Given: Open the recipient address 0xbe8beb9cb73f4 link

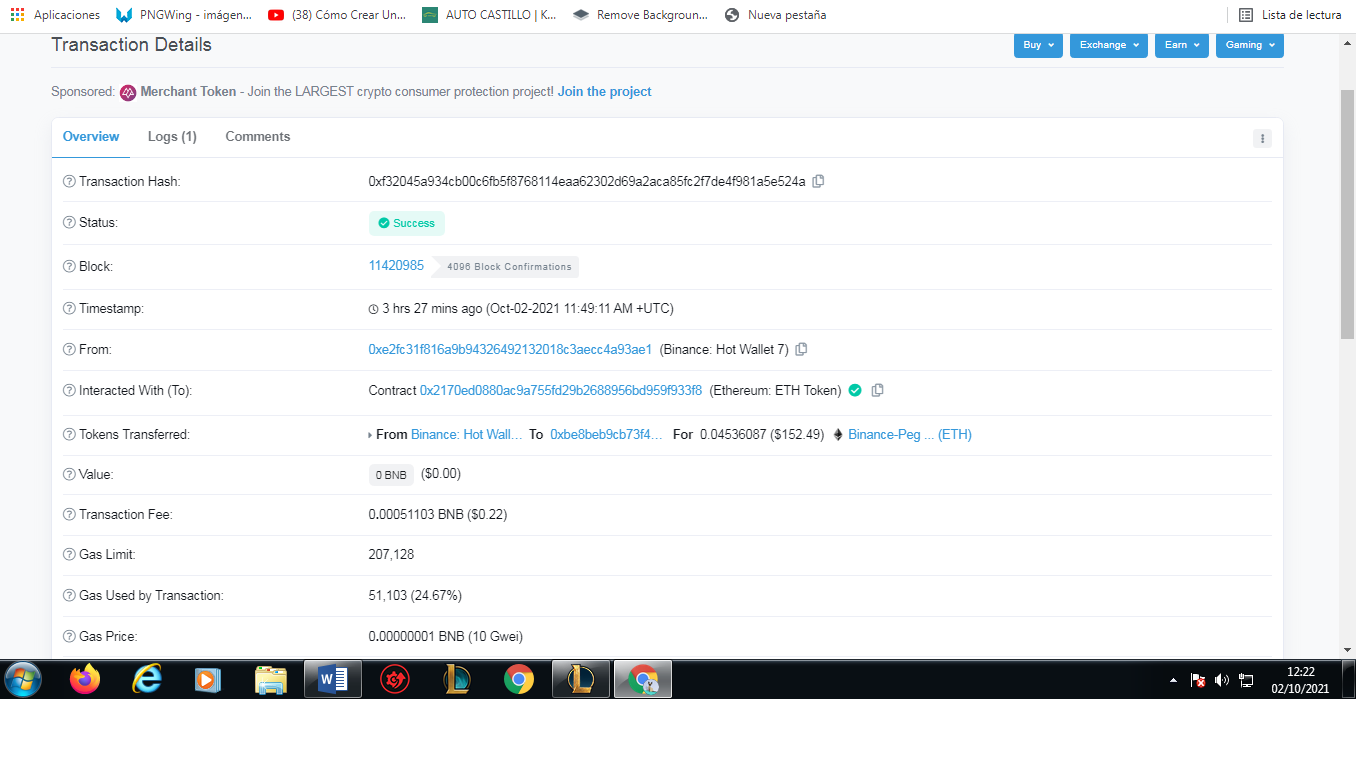Looking at the screenshot, I should tap(606, 434).
